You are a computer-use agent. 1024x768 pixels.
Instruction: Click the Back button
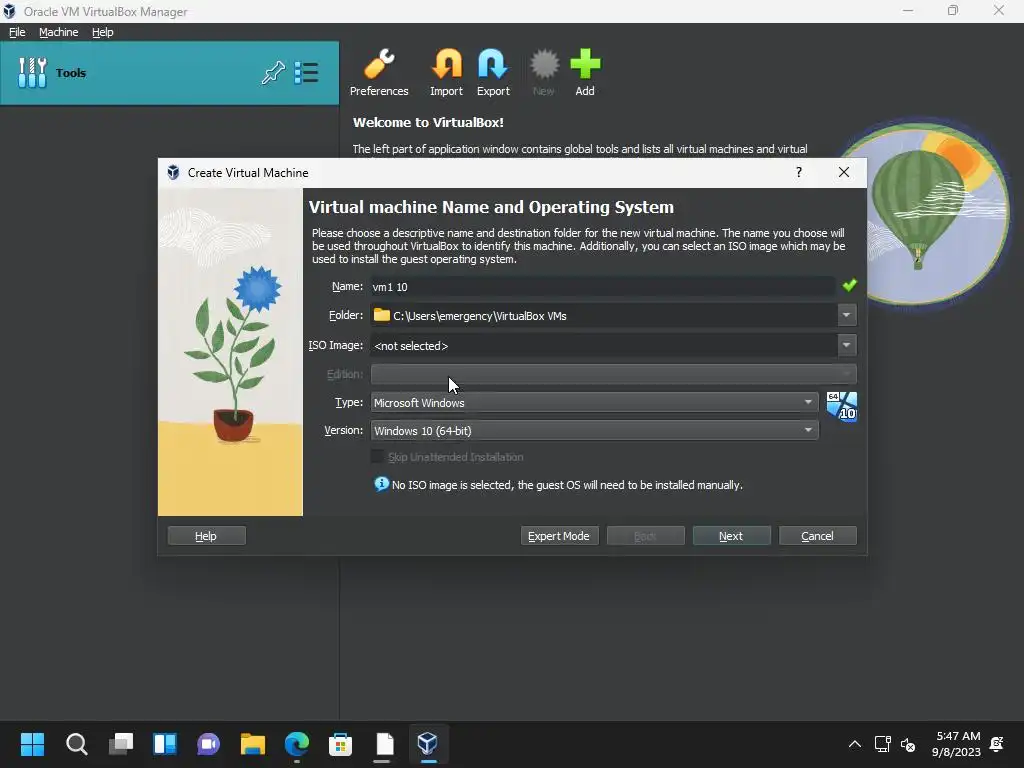click(x=645, y=536)
